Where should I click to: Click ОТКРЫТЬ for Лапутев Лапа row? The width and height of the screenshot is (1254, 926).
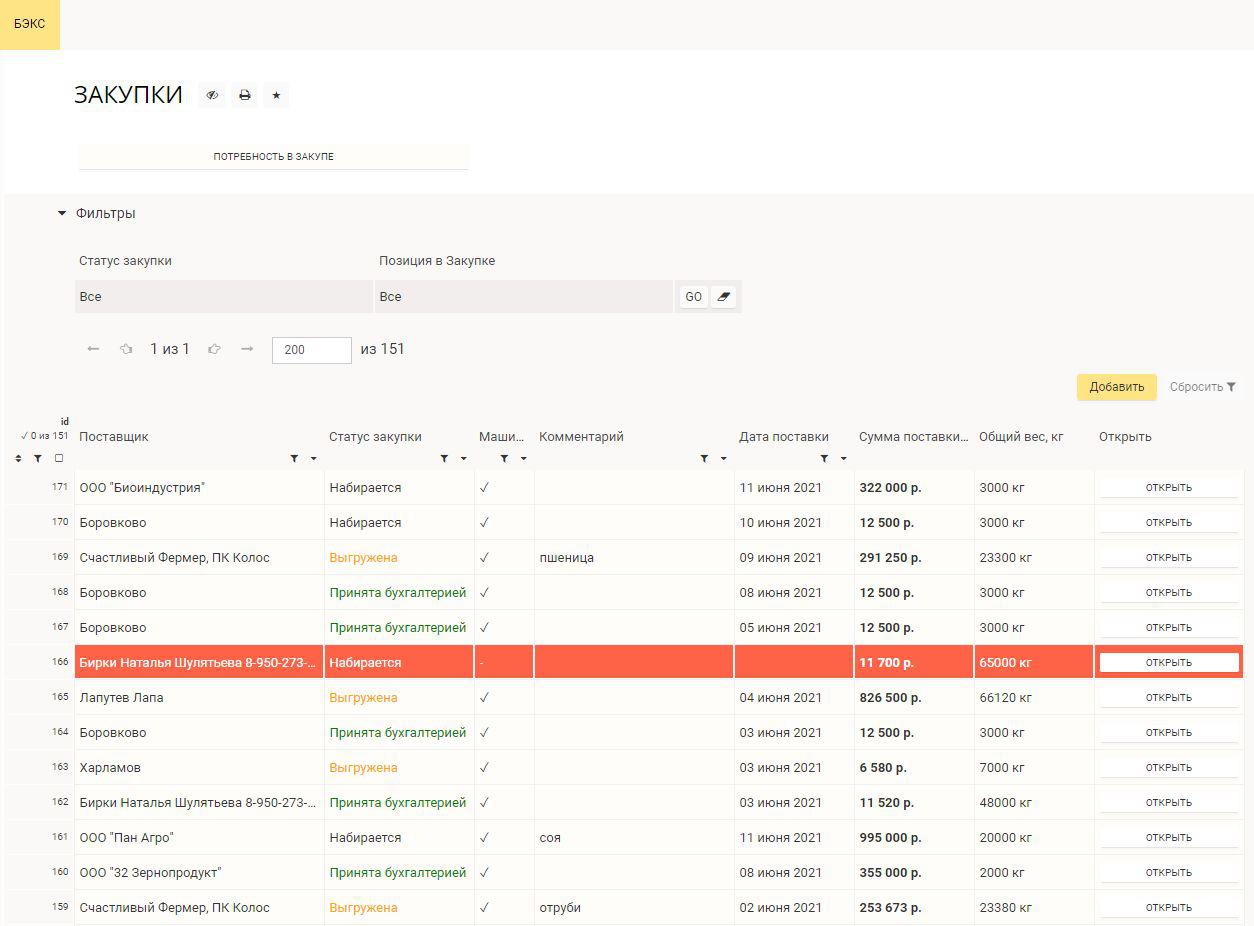tap(1169, 698)
